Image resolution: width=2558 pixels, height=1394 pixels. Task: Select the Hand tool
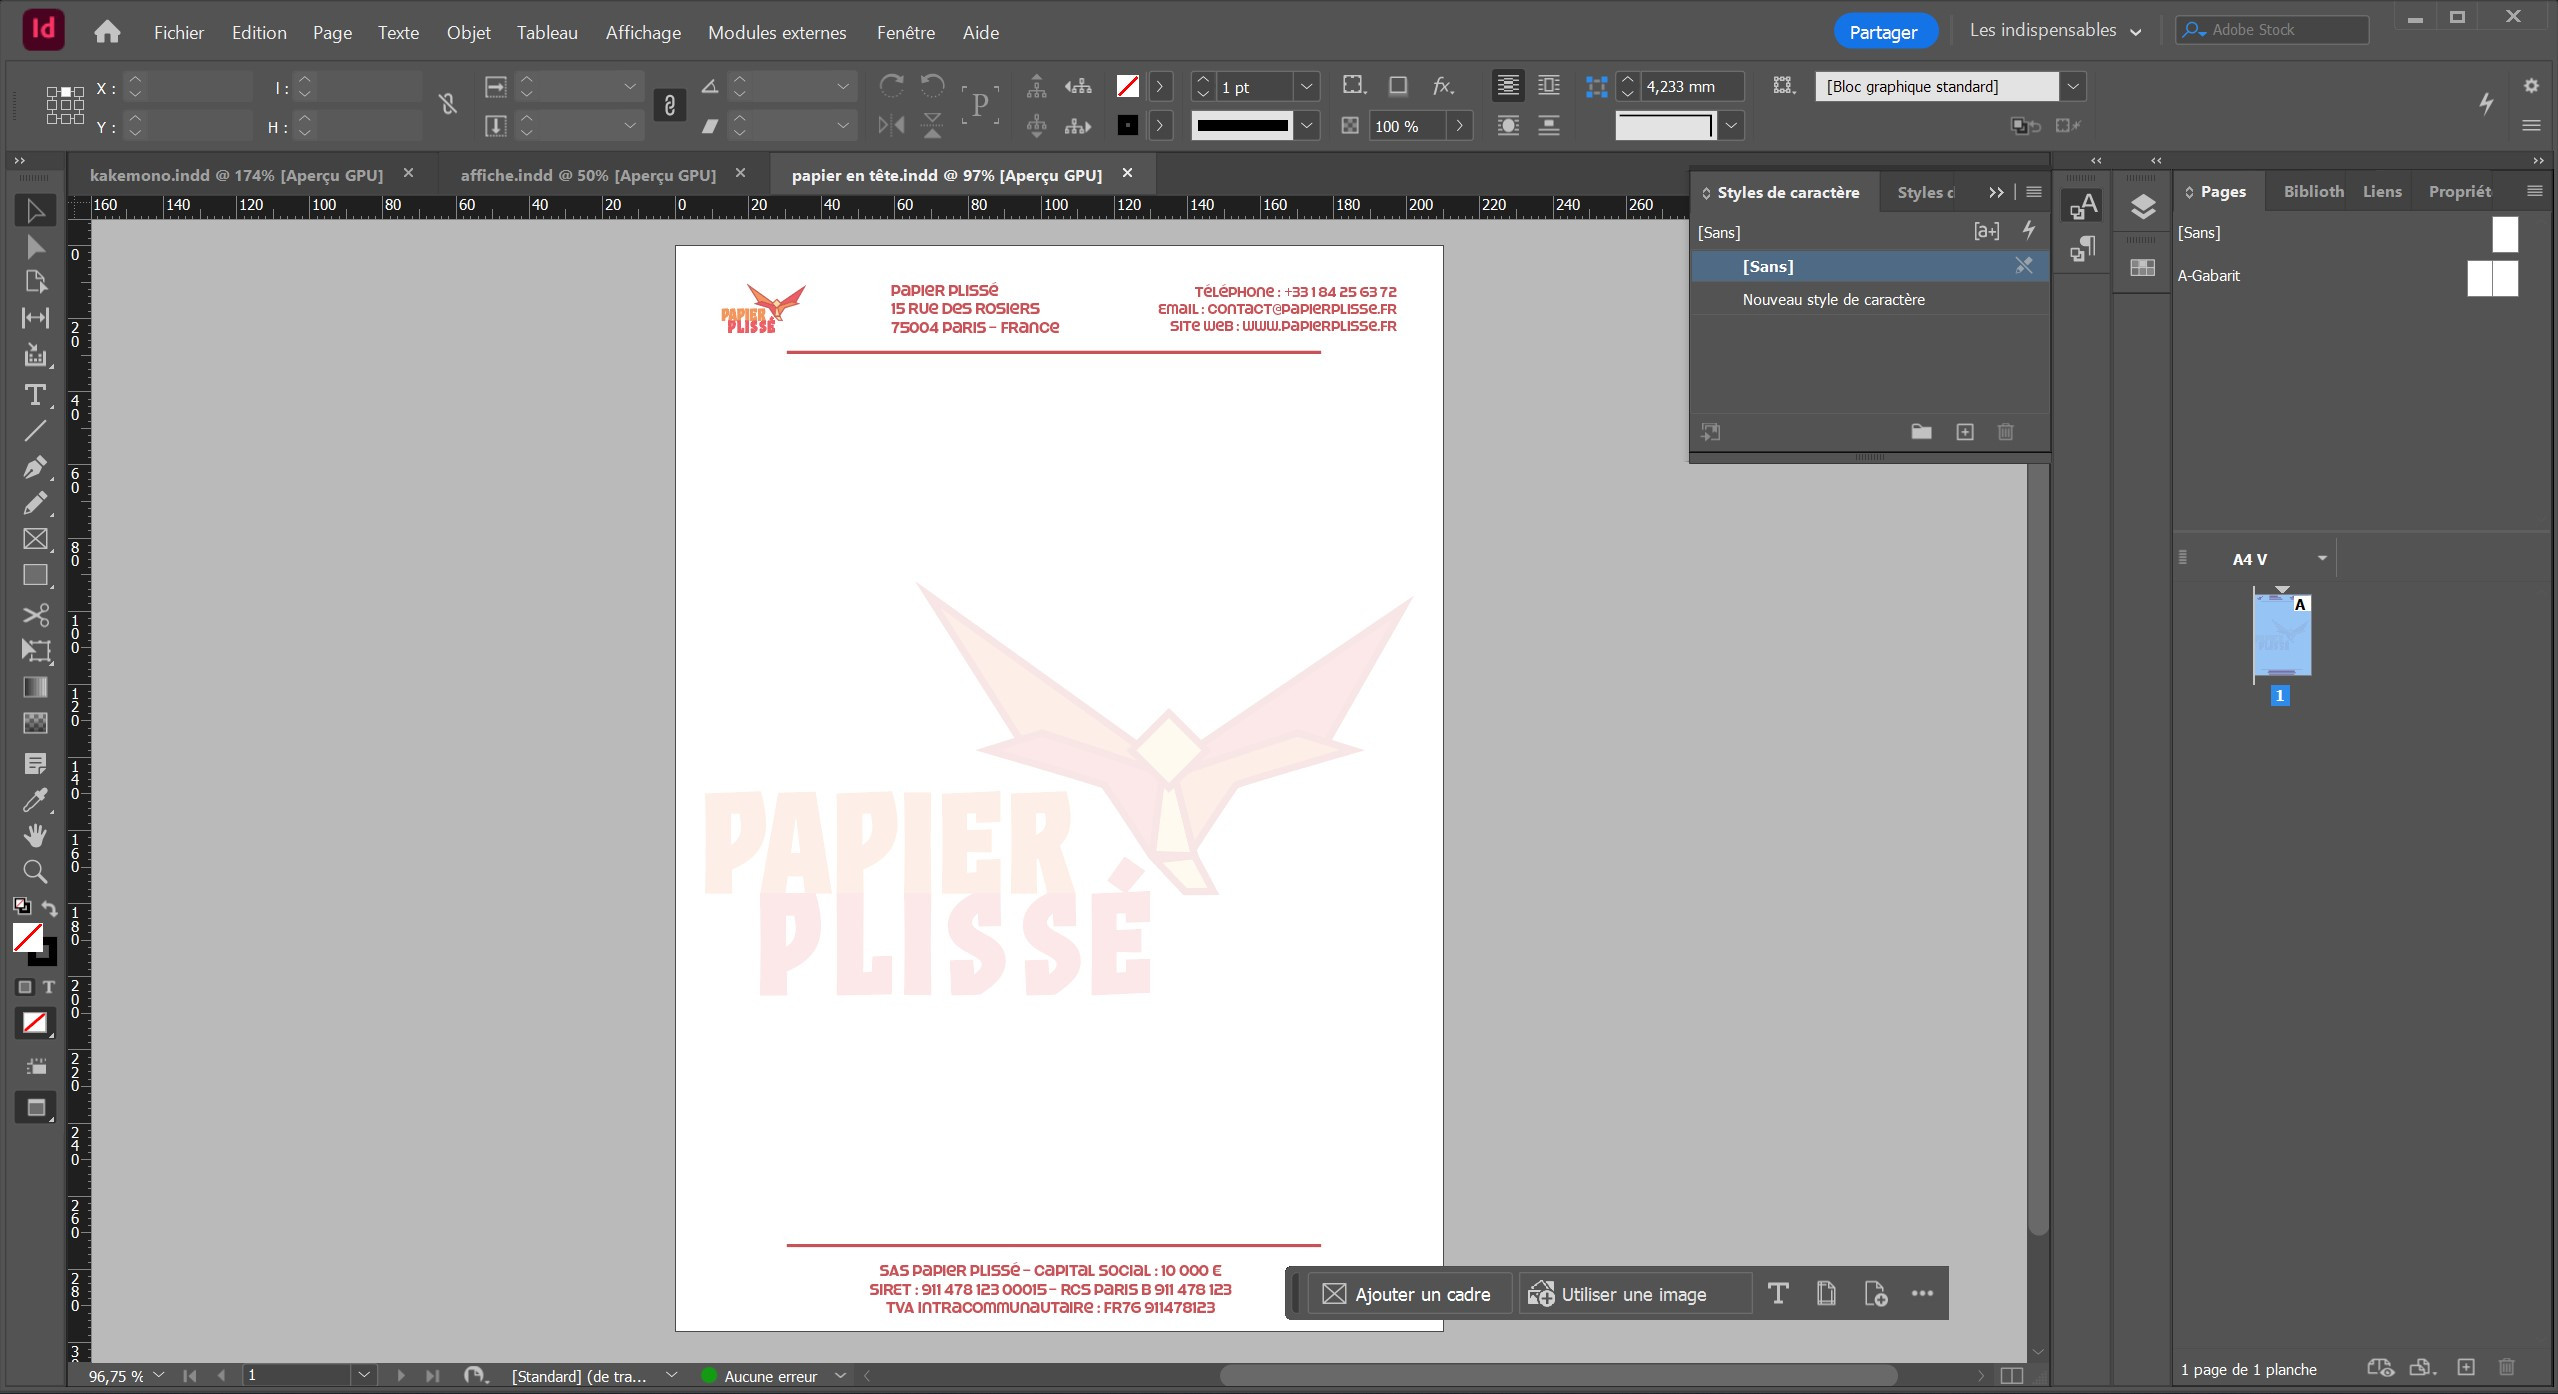(x=35, y=836)
